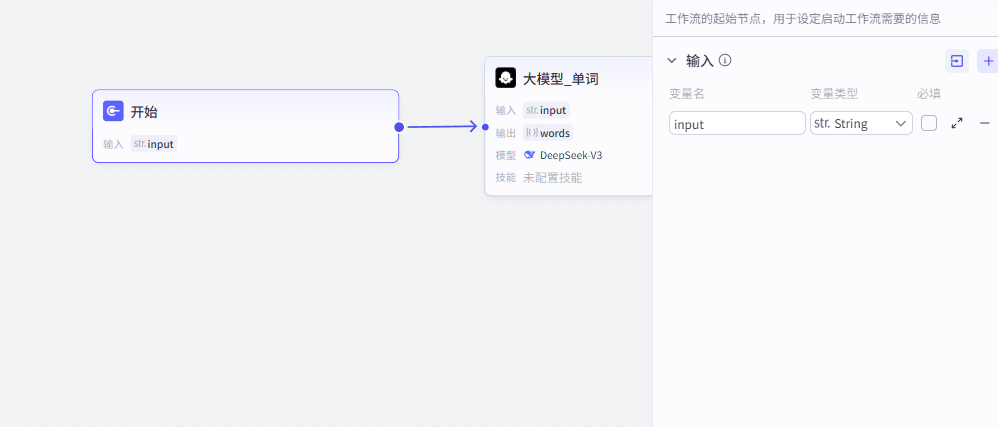Image resolution: width=998 pixels, height=427 pixels.
Task: Click the DeepSeek whale logo icon
Action: pyautogui.click(x=530, y=155)
